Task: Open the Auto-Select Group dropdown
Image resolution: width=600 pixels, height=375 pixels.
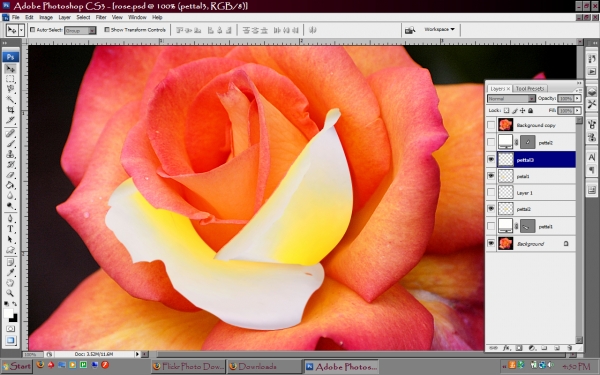Action: pos(80,30)
